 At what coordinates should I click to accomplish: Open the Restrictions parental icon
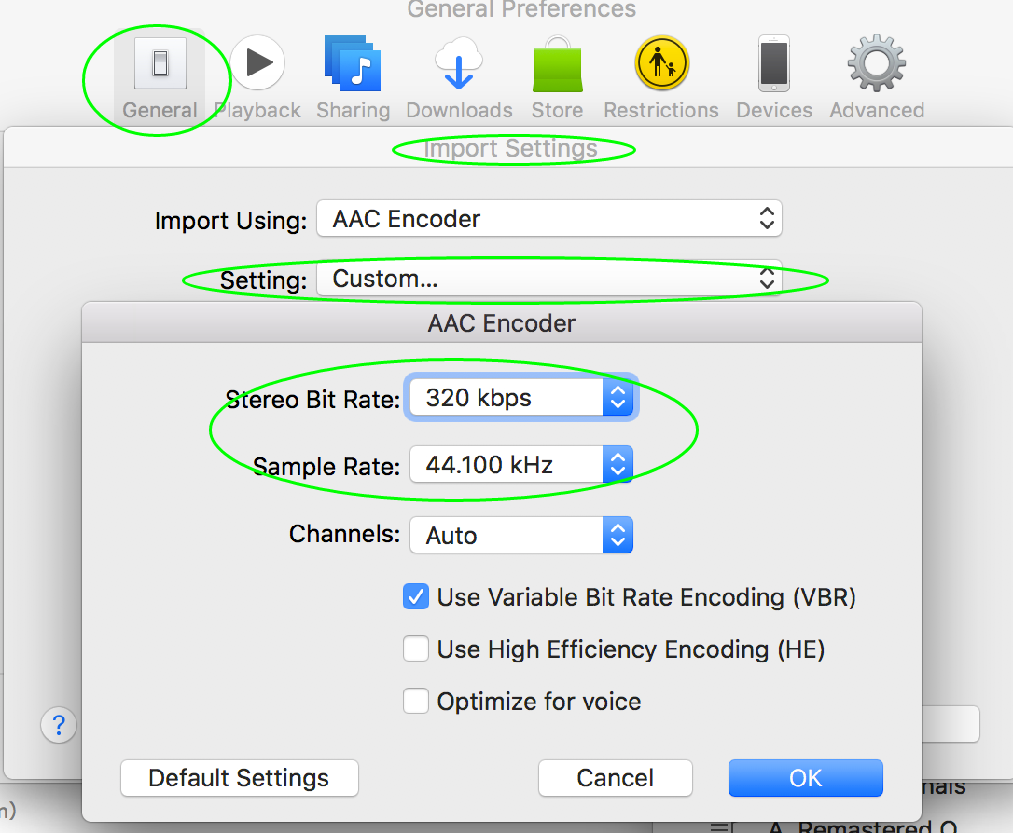[660, 65]
